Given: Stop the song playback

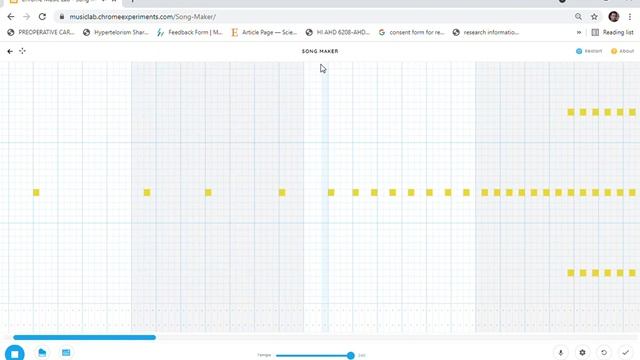Looking at the screenshot, I should point(15,353).
